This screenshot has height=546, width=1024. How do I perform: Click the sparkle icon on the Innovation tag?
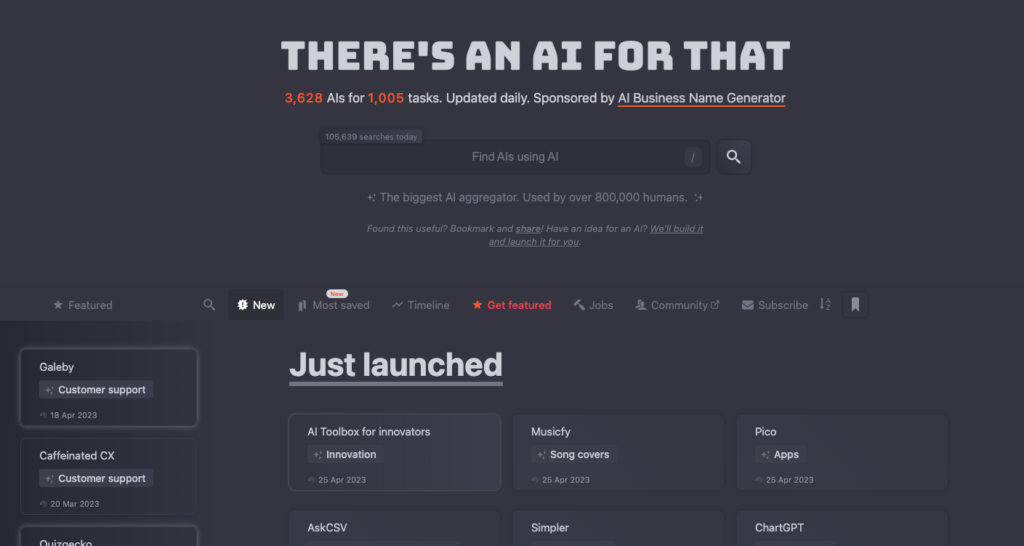(x=317, y=455)
